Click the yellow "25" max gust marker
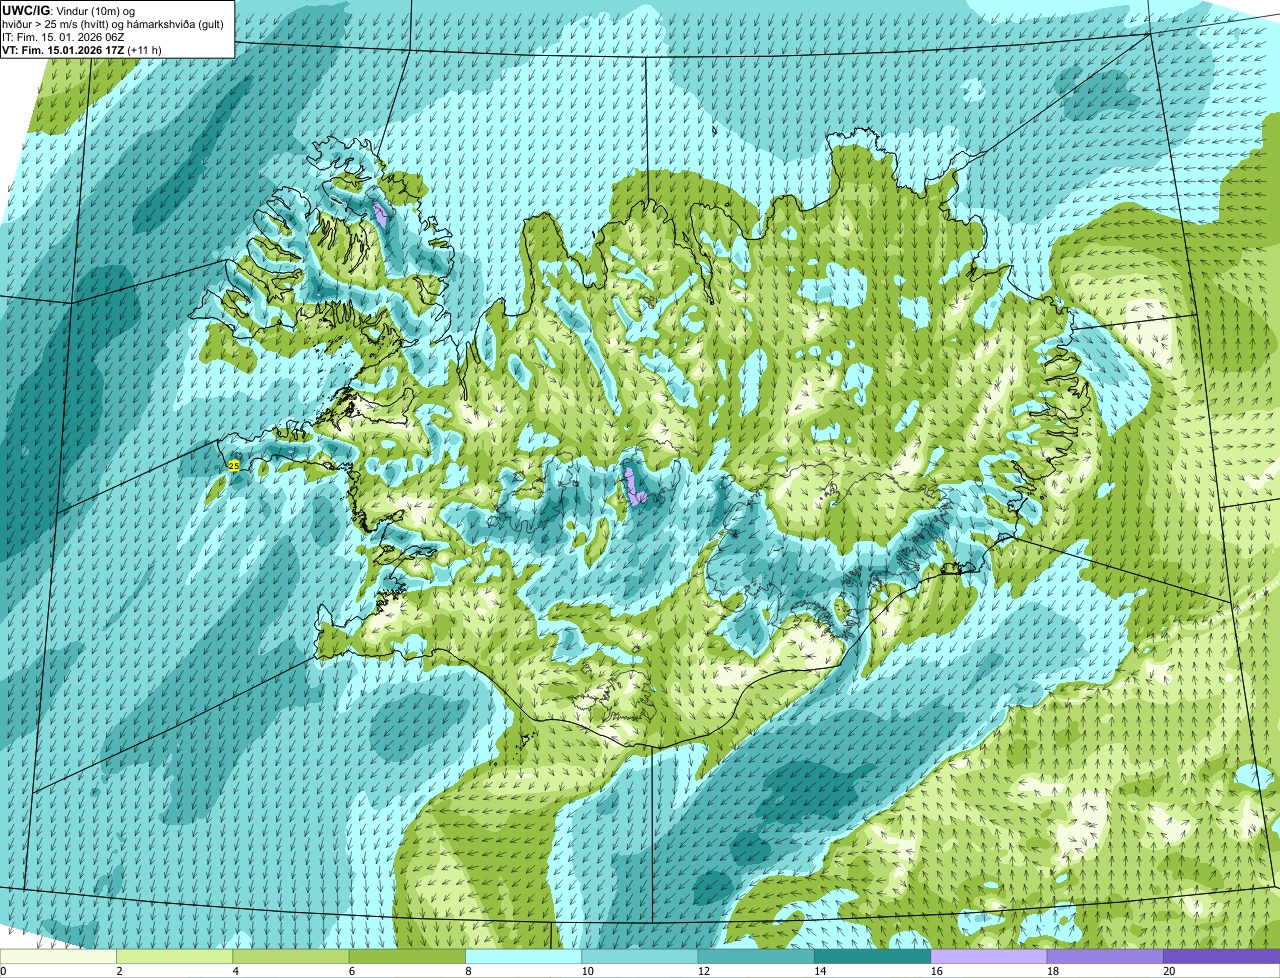Screen dimensions: 1280x978 click(x=233, y=465)
